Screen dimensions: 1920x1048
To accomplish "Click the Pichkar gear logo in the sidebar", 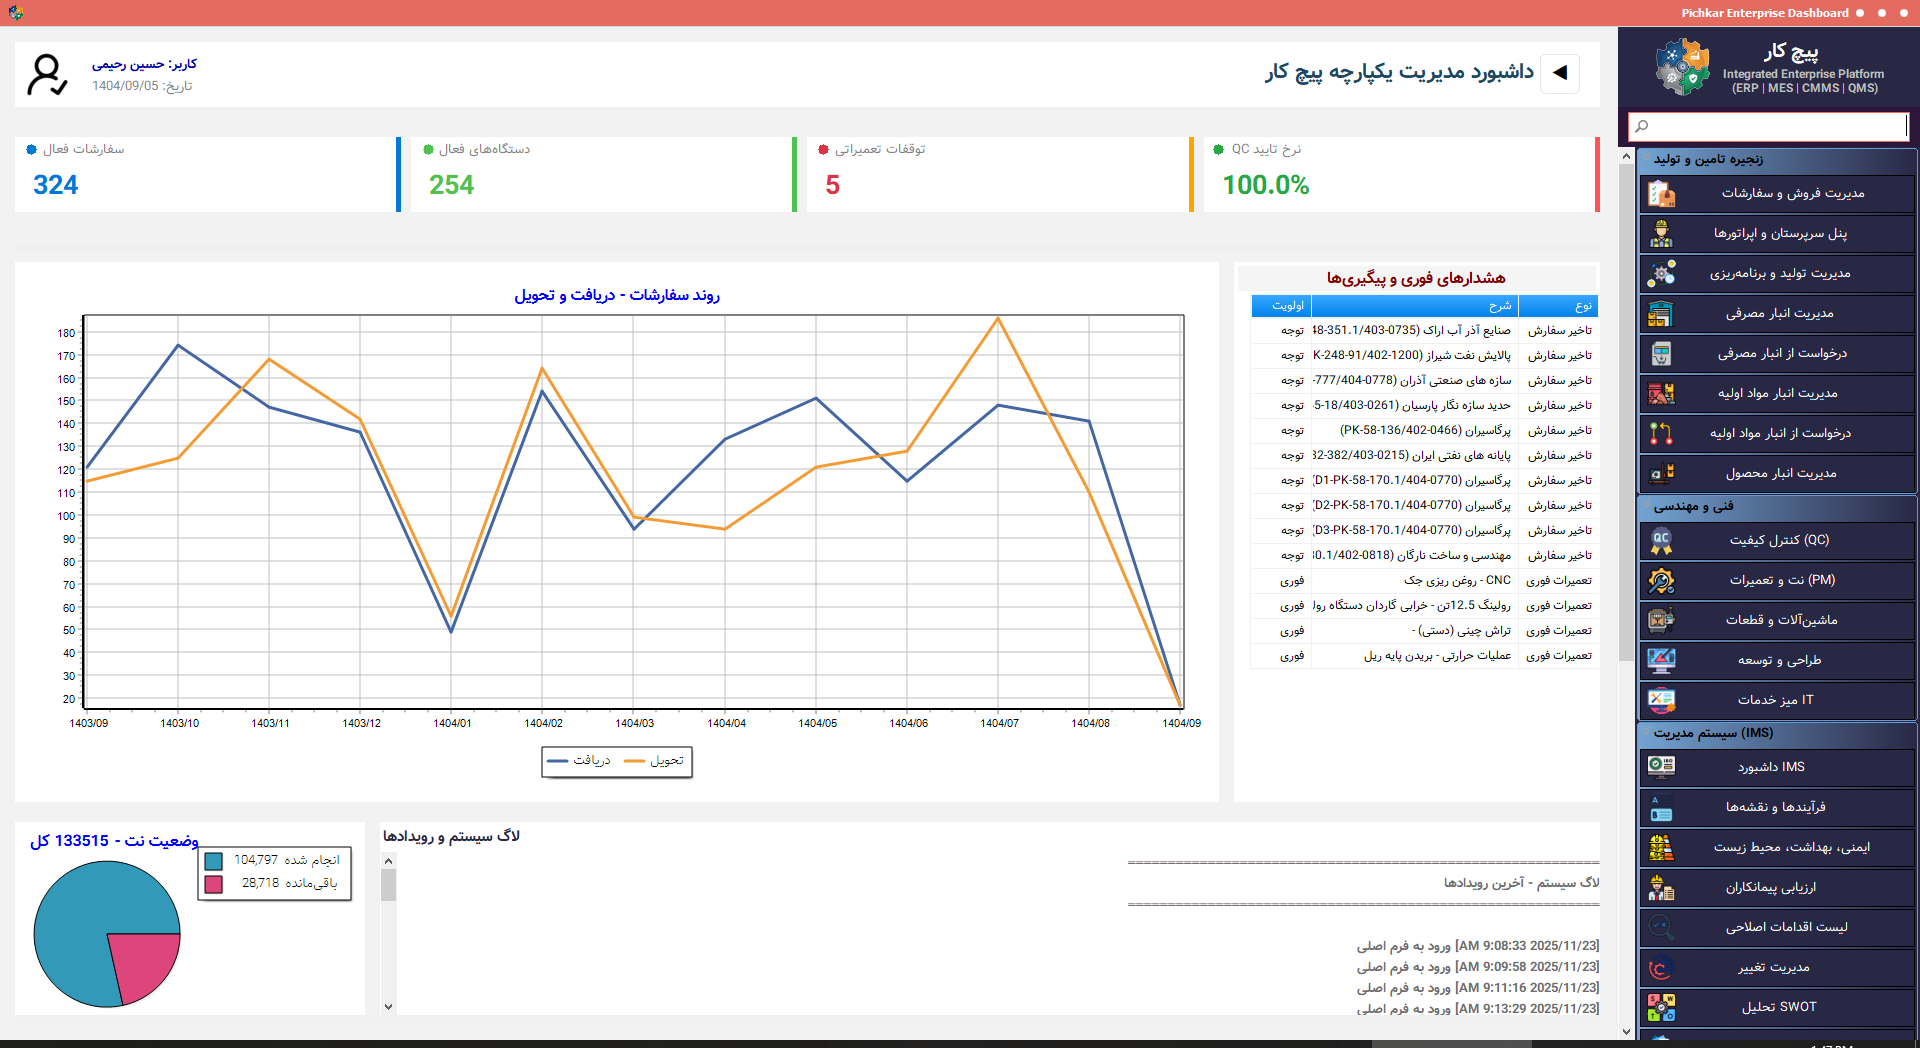I will coord(1682,67).
